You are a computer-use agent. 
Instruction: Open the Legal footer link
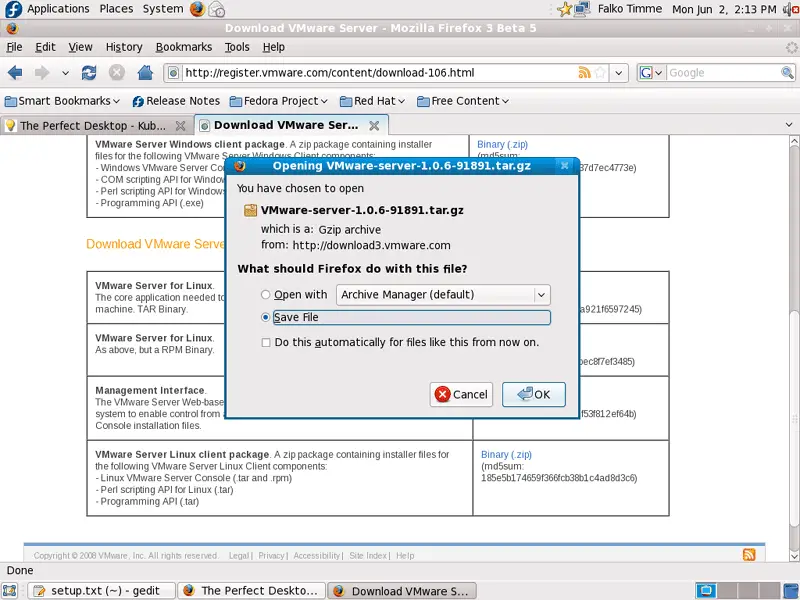(x=238, y=556)
